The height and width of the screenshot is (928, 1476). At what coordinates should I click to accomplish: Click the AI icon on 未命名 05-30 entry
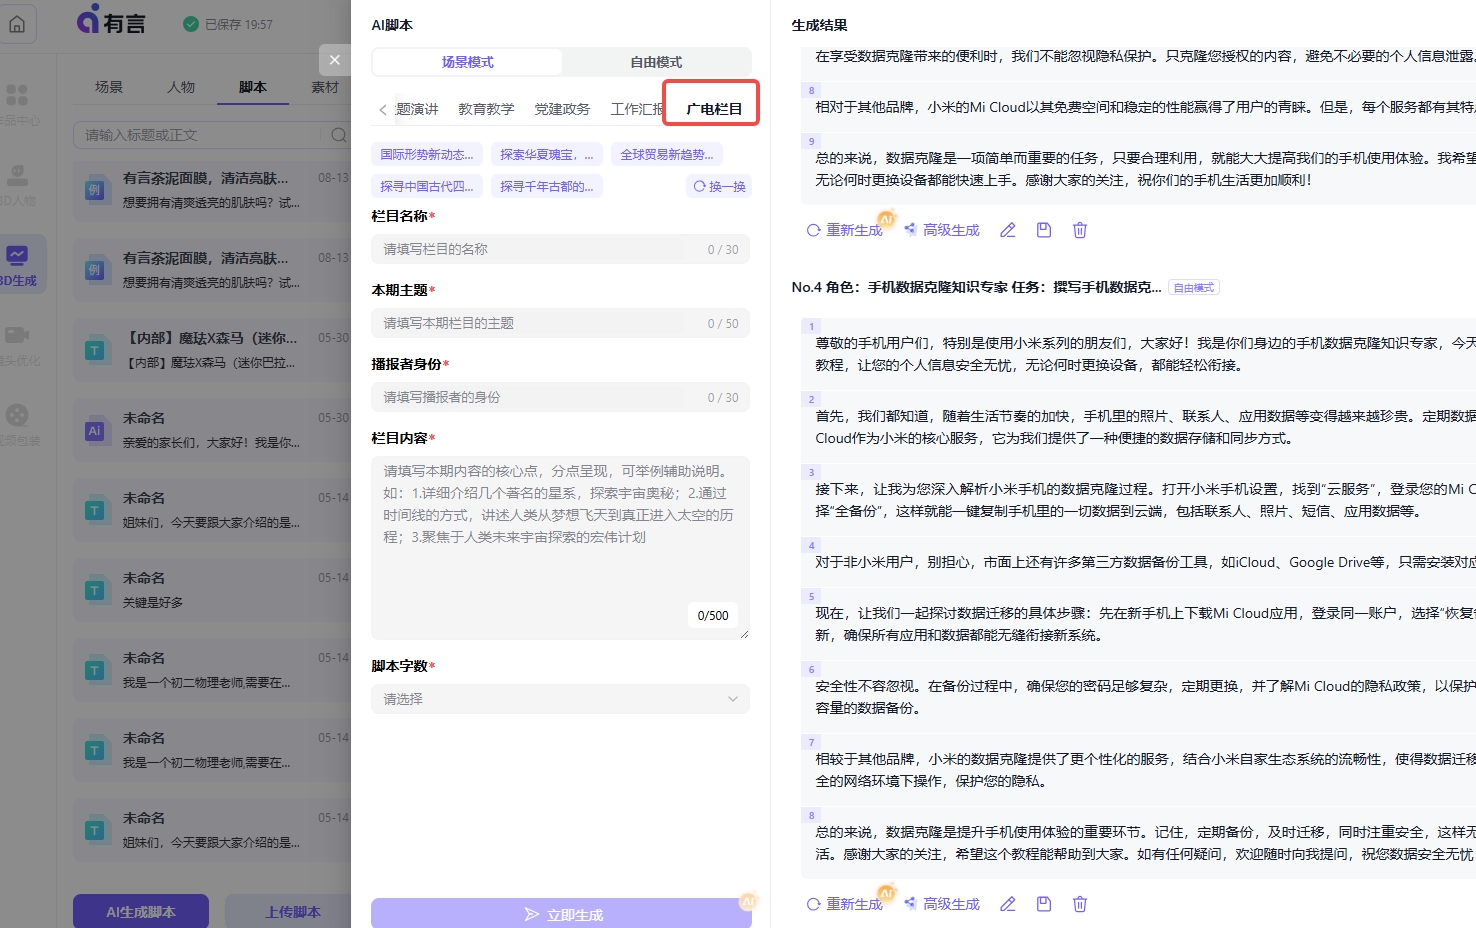95,431
